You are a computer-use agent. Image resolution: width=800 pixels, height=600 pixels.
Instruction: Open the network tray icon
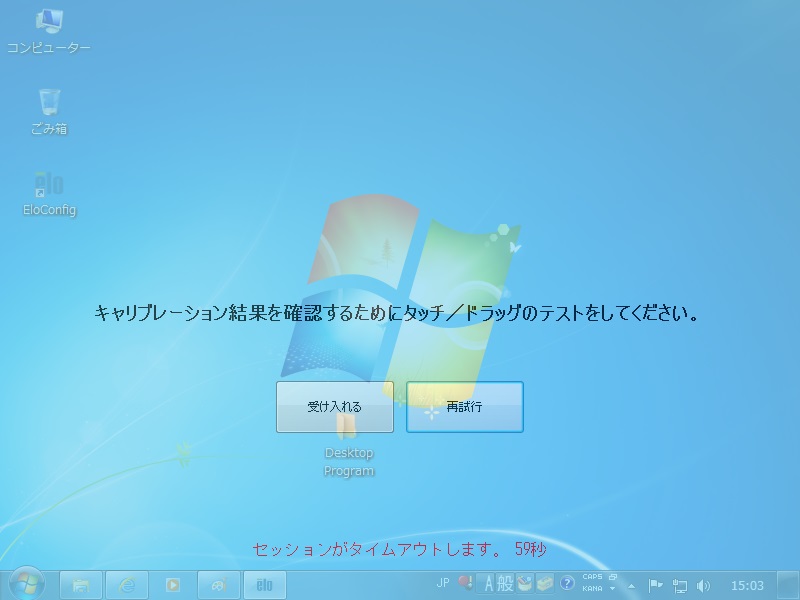tap(680, 585)
